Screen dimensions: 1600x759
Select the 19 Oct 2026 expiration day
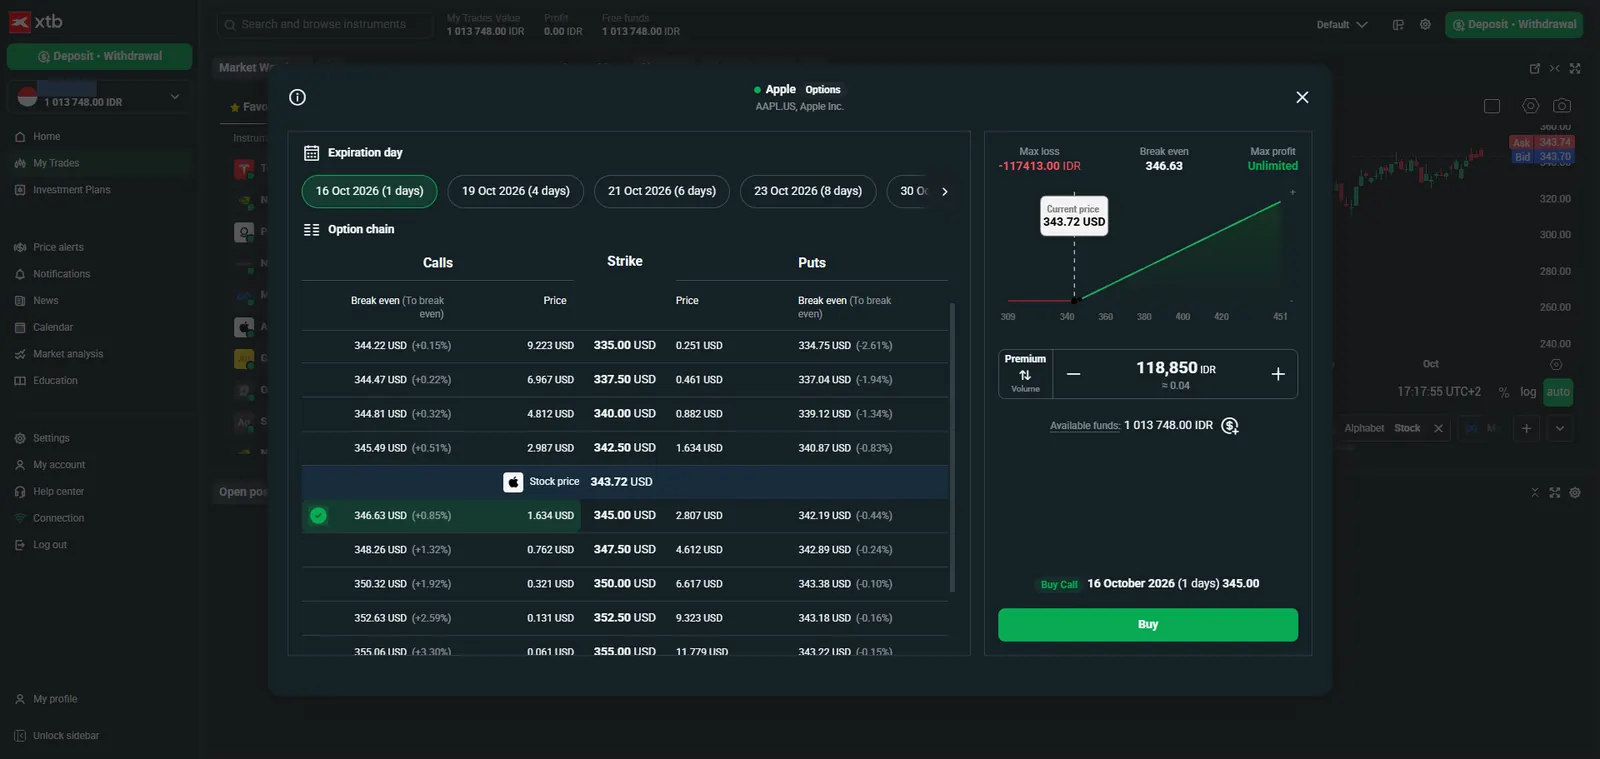(516, 191)
